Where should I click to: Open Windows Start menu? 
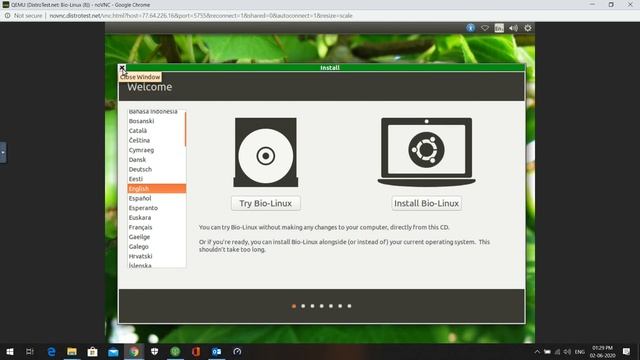[9, 351]
